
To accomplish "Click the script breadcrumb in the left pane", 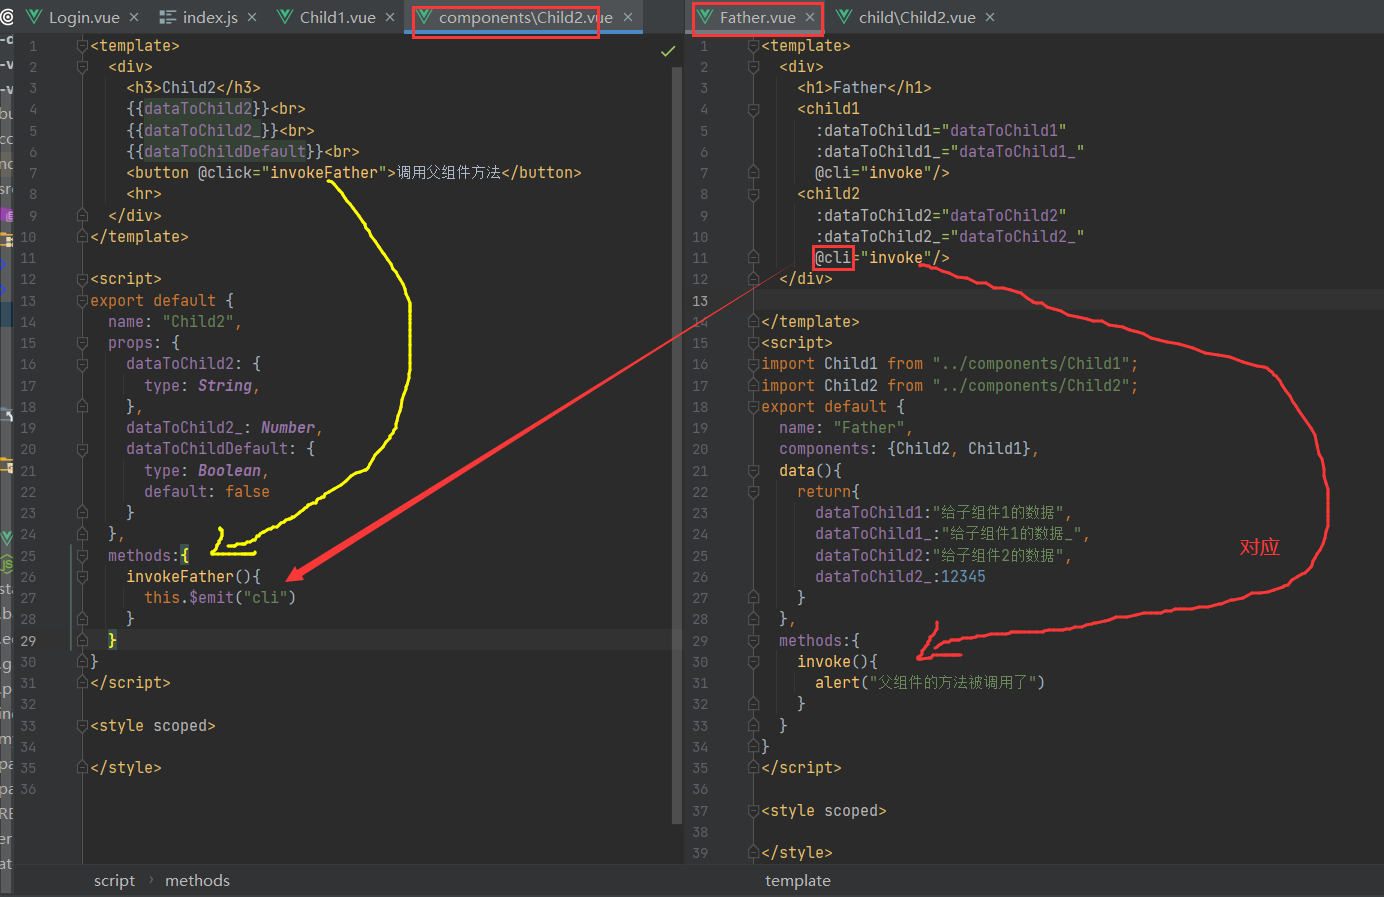I will [x=114, y=880].
